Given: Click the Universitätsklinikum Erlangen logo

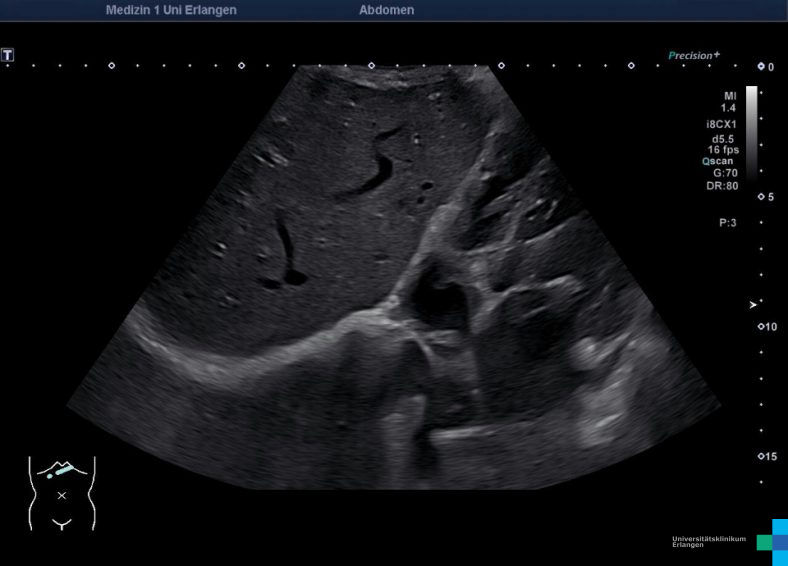Looking at the screenshot, I should (729, 542).
